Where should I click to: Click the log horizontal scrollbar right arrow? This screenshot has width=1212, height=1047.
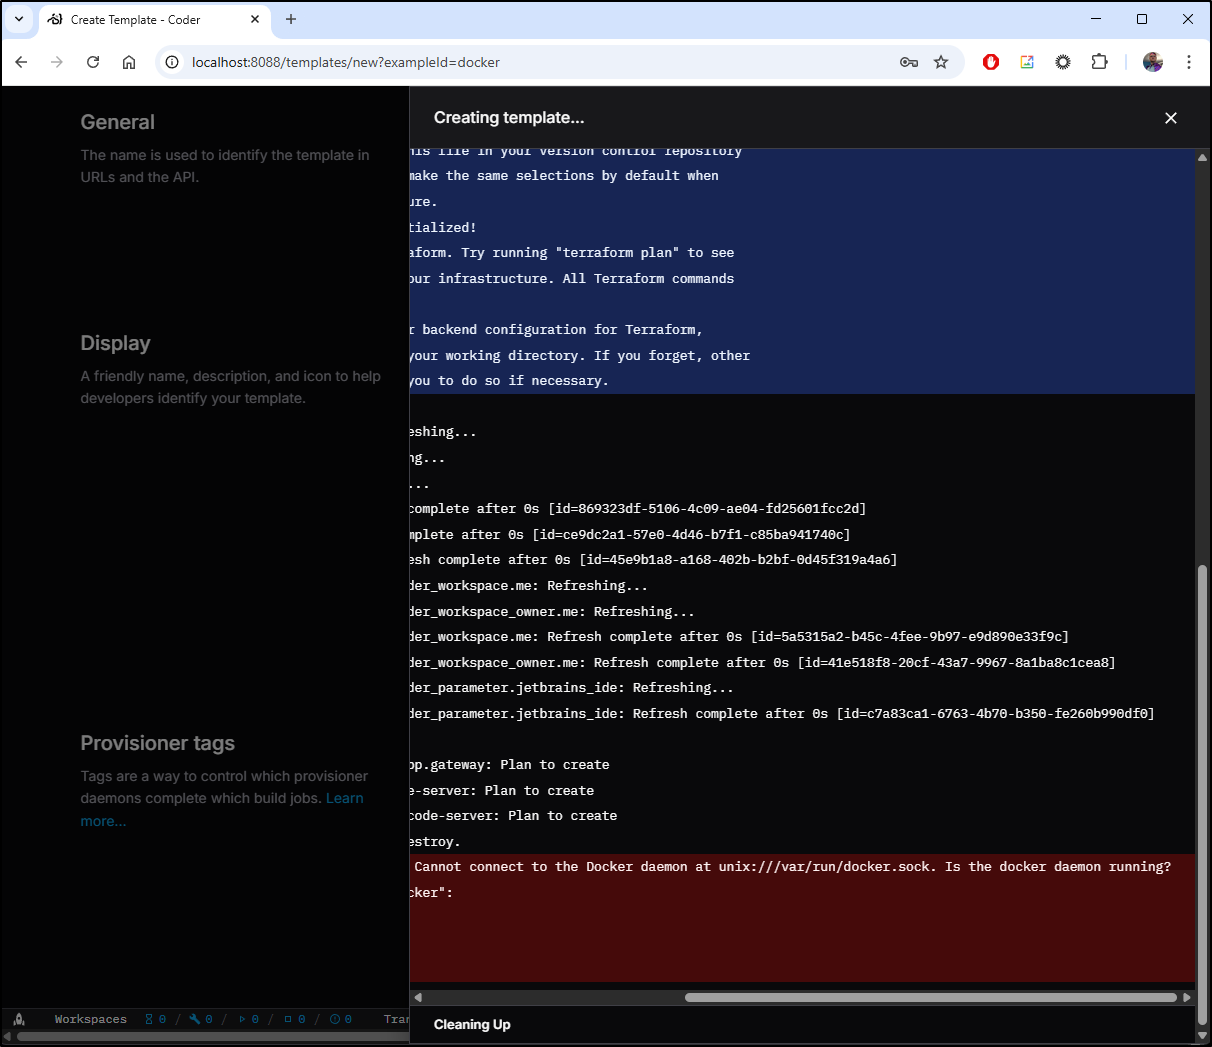[x=1187, y=997]
